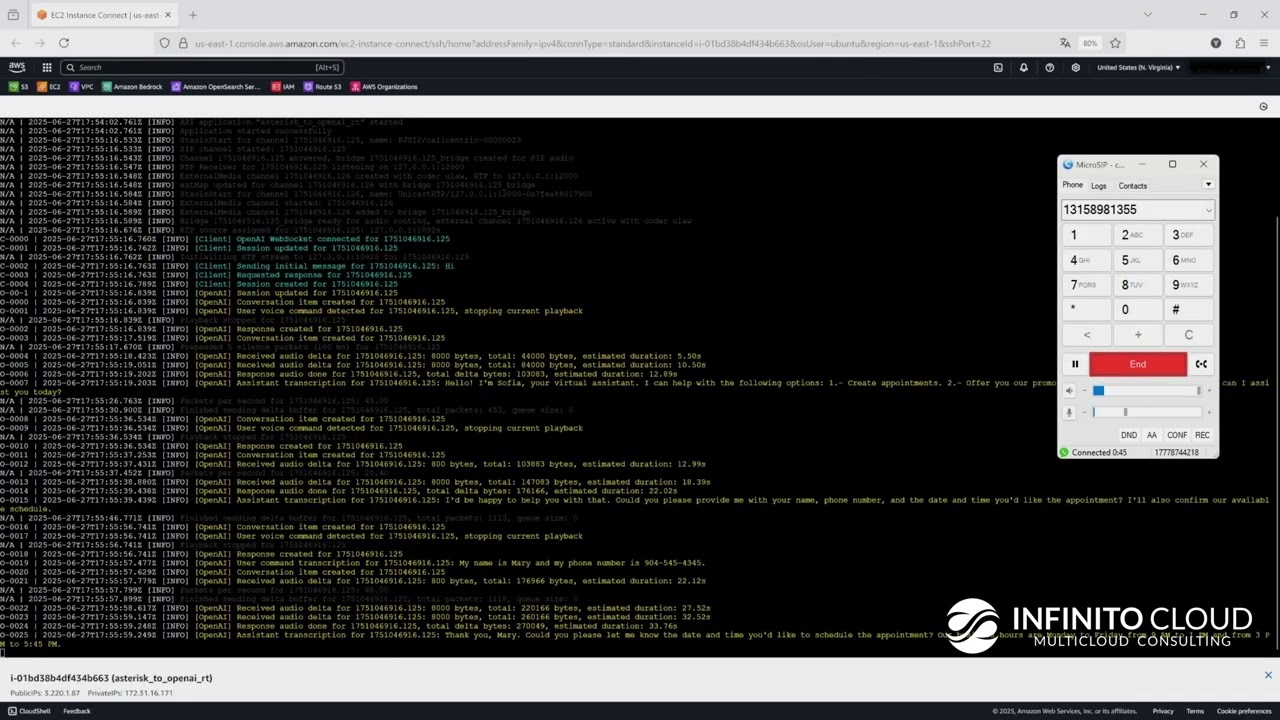Viewport: 1280px width, 720px height.
Task: Click the call transfer icon in MicroSIP
Action: click(x=1201, y=364)
